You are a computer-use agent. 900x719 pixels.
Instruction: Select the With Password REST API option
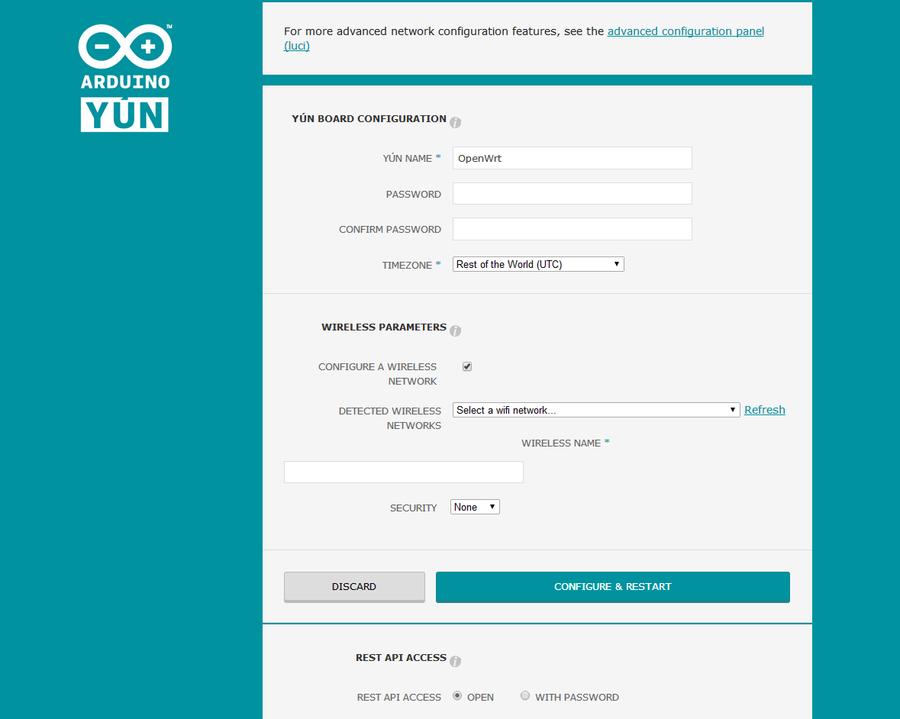pyautogui.click(x=525, y=696)
